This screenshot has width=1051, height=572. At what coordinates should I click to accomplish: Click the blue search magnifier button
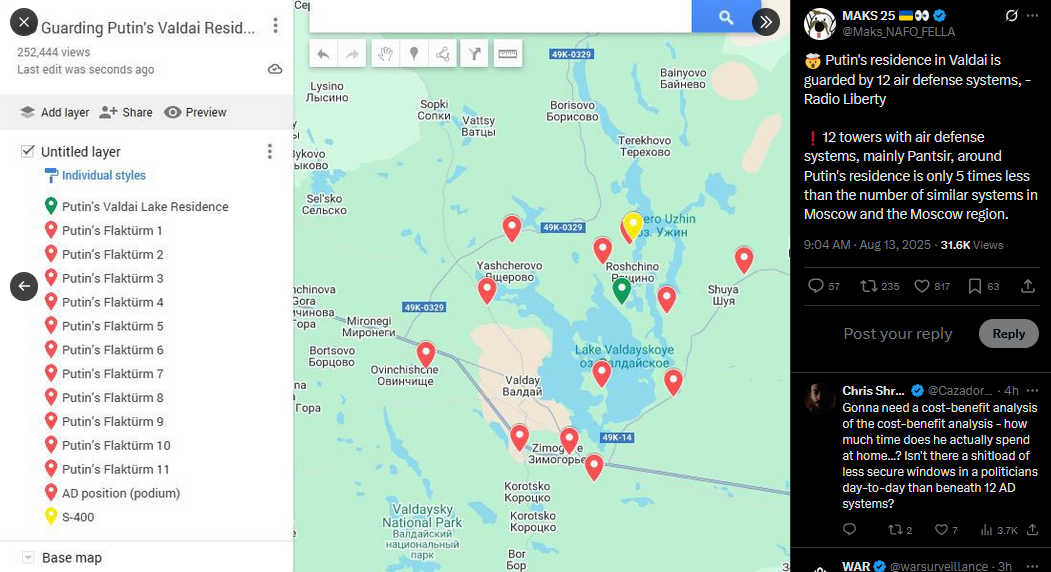coord(725,16)
